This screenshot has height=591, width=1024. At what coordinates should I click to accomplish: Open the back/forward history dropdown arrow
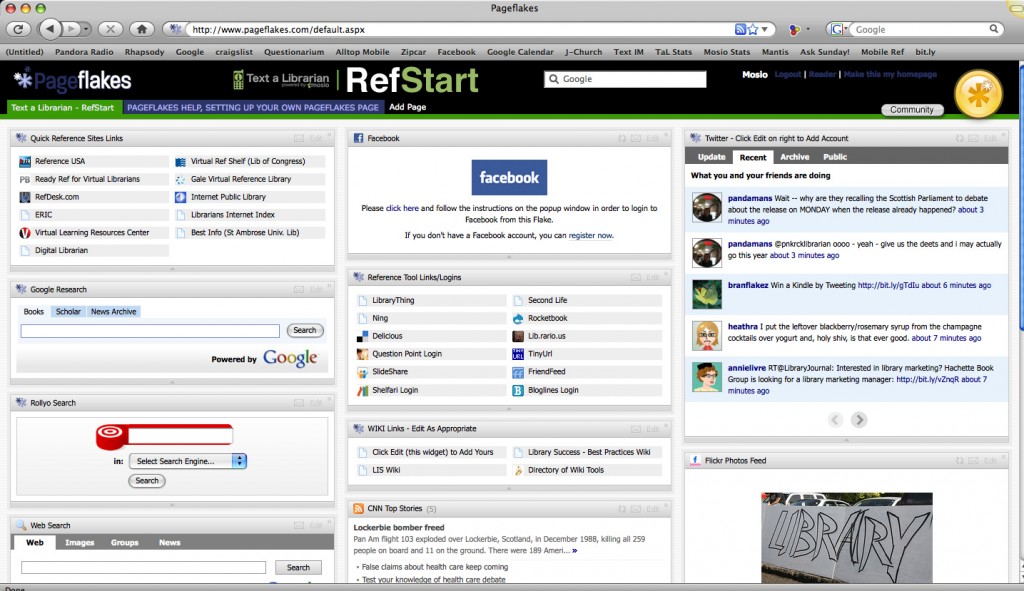pos(86,29)
